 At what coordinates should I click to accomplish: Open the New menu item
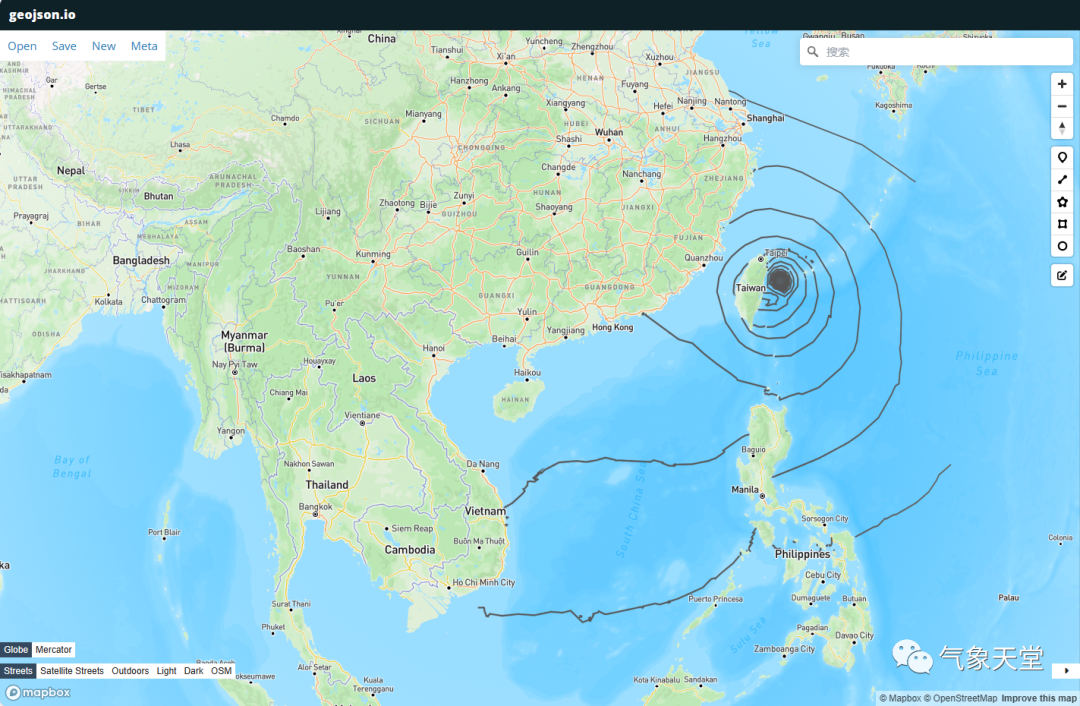(104, 46)
